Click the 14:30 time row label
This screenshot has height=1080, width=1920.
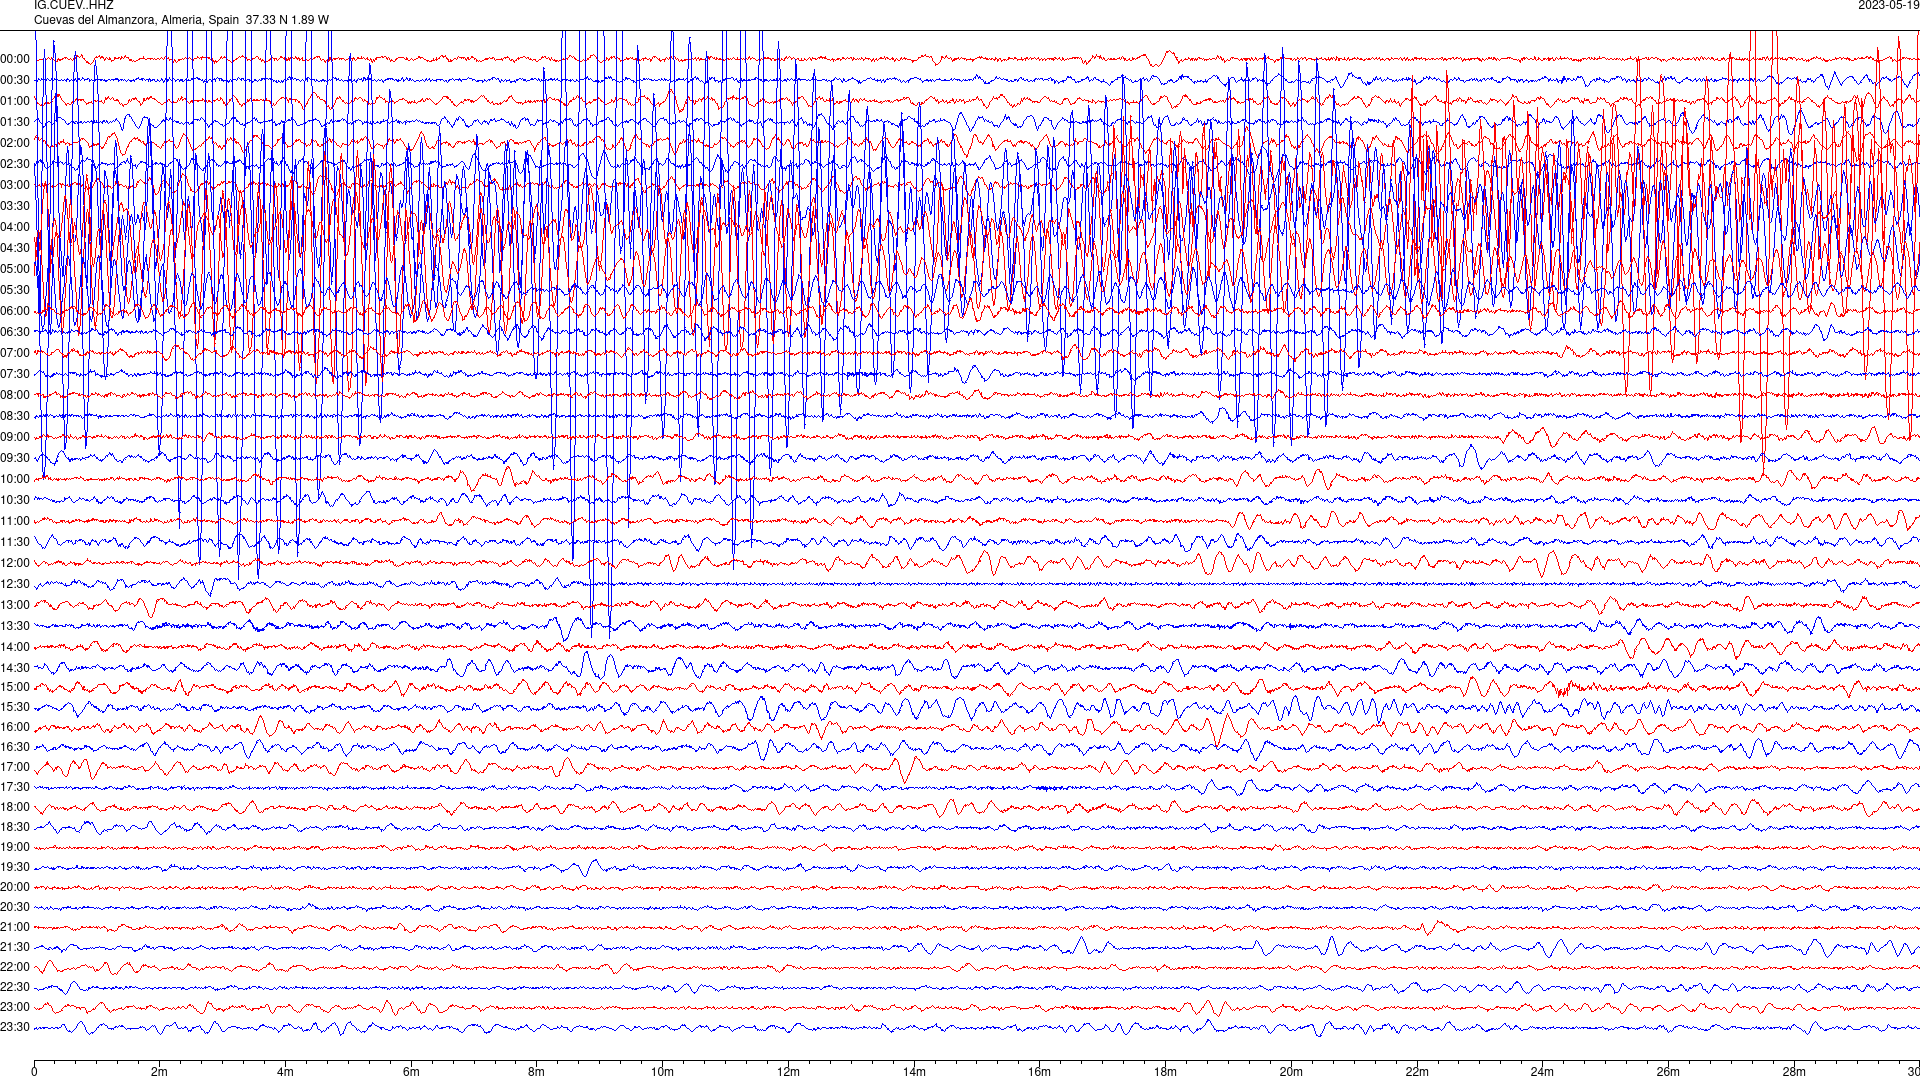[15, 669]
